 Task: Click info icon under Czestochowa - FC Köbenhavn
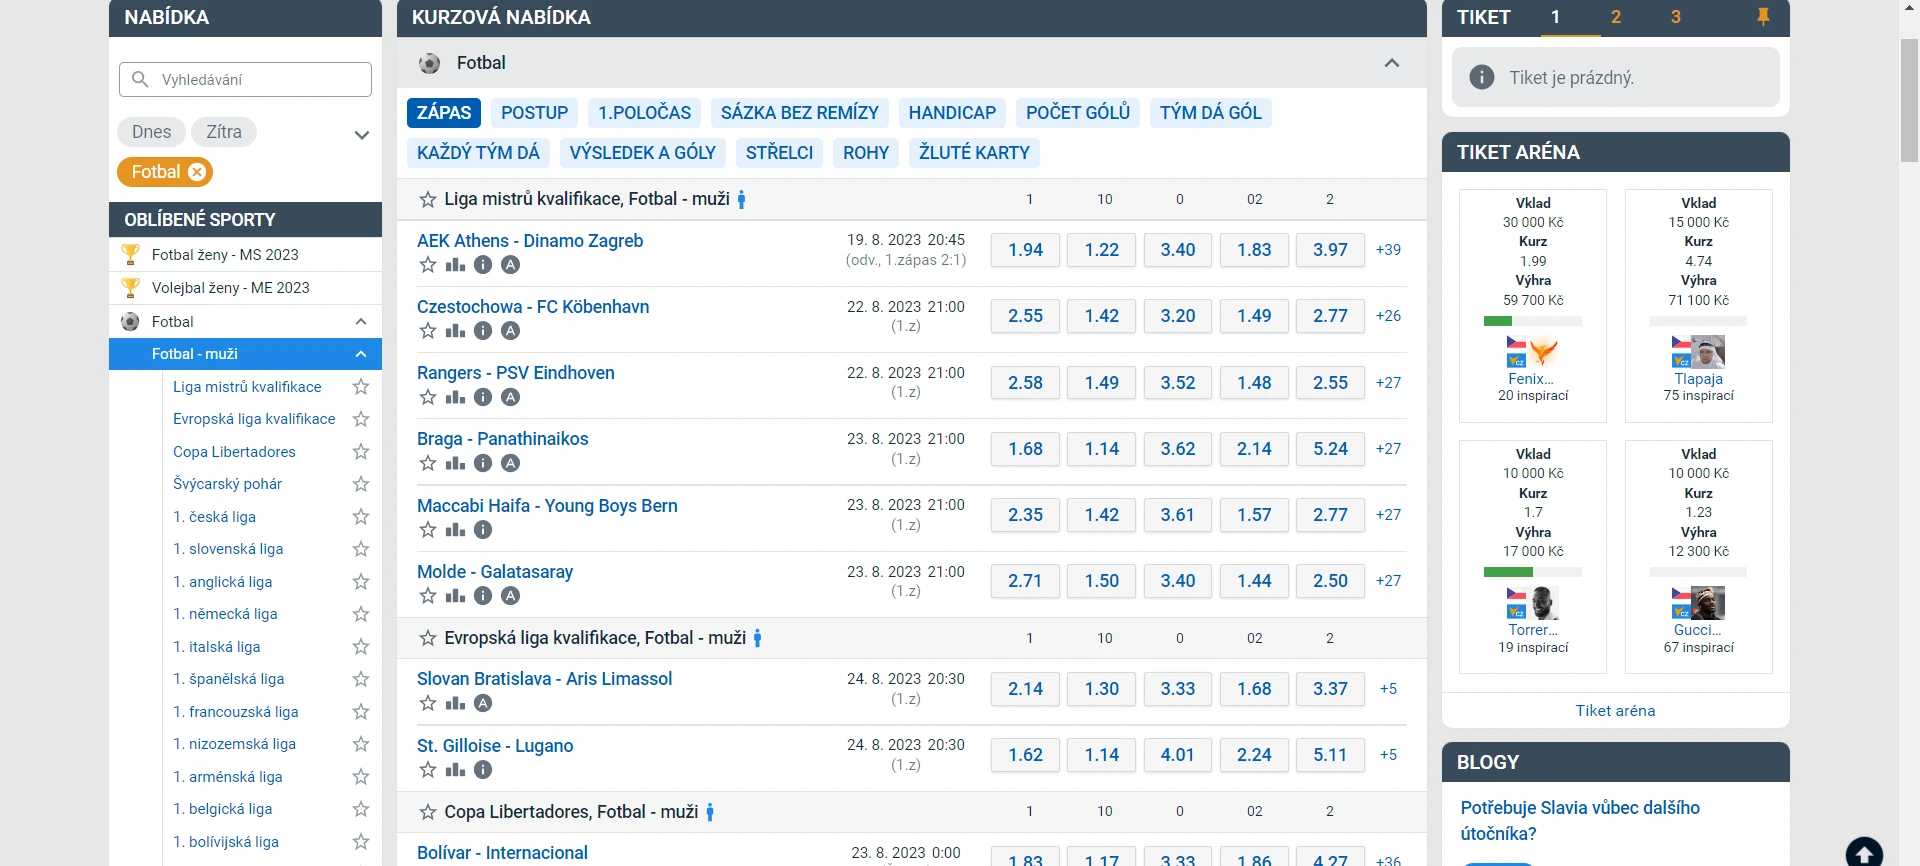click(483, 331)
